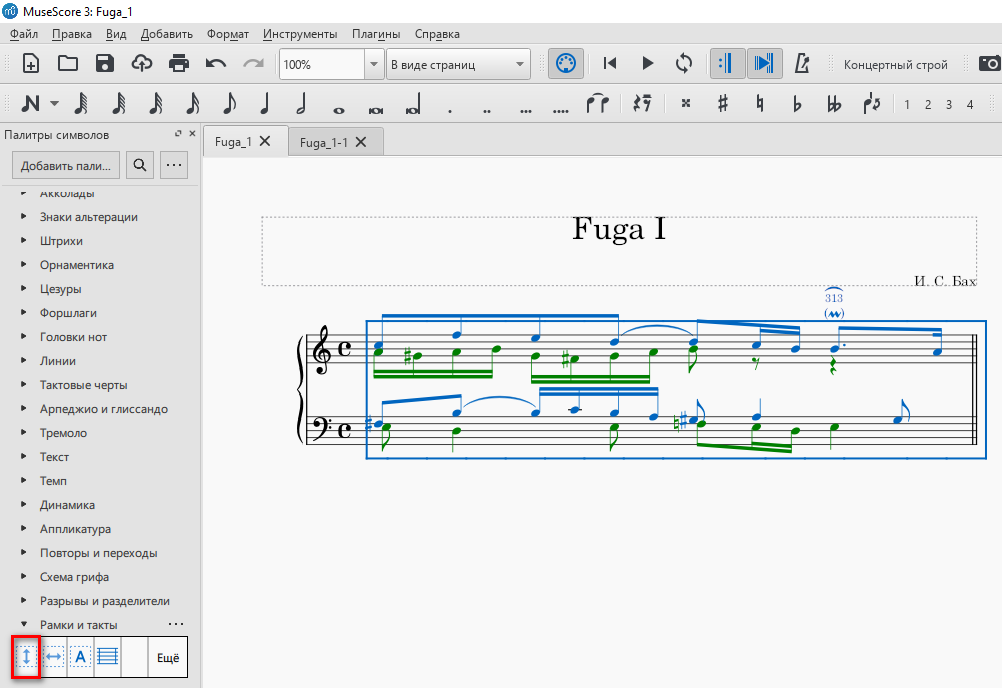Save the score with floppy disk icon
The width and height of the screenshot is (1002, 688).
[x=105, y=64]
